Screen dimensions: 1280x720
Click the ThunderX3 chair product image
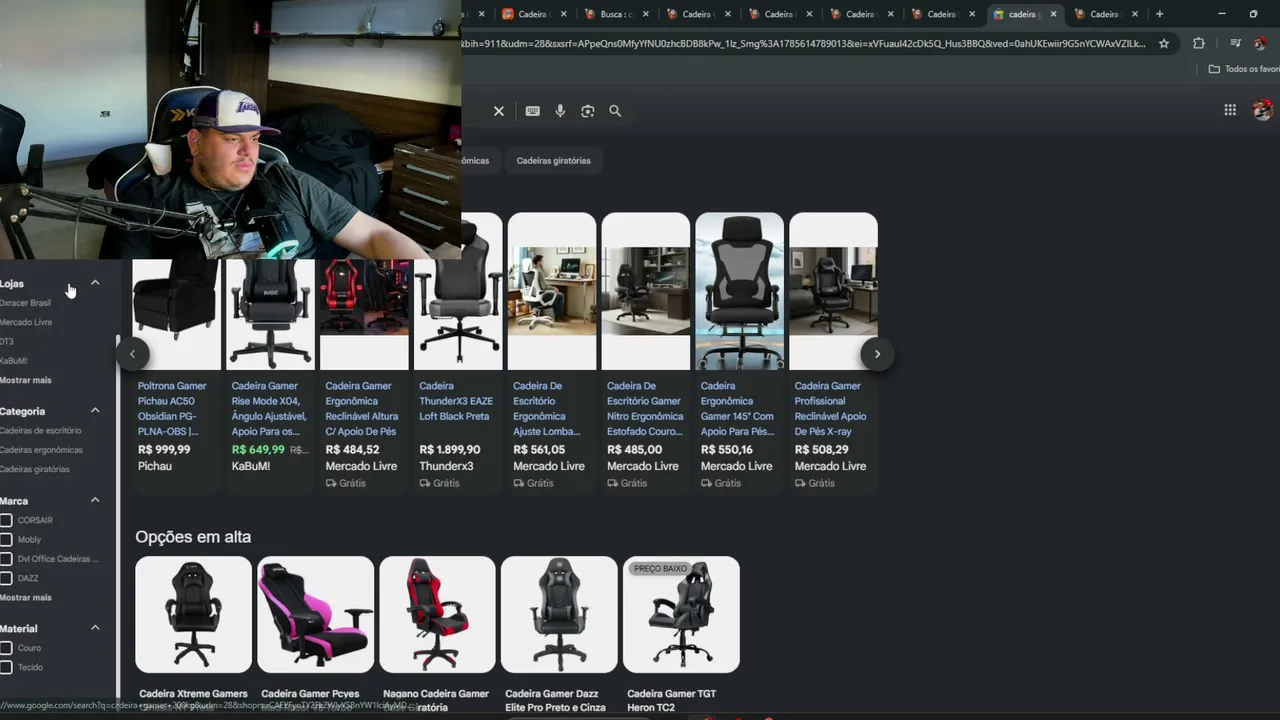pos(458,291)
